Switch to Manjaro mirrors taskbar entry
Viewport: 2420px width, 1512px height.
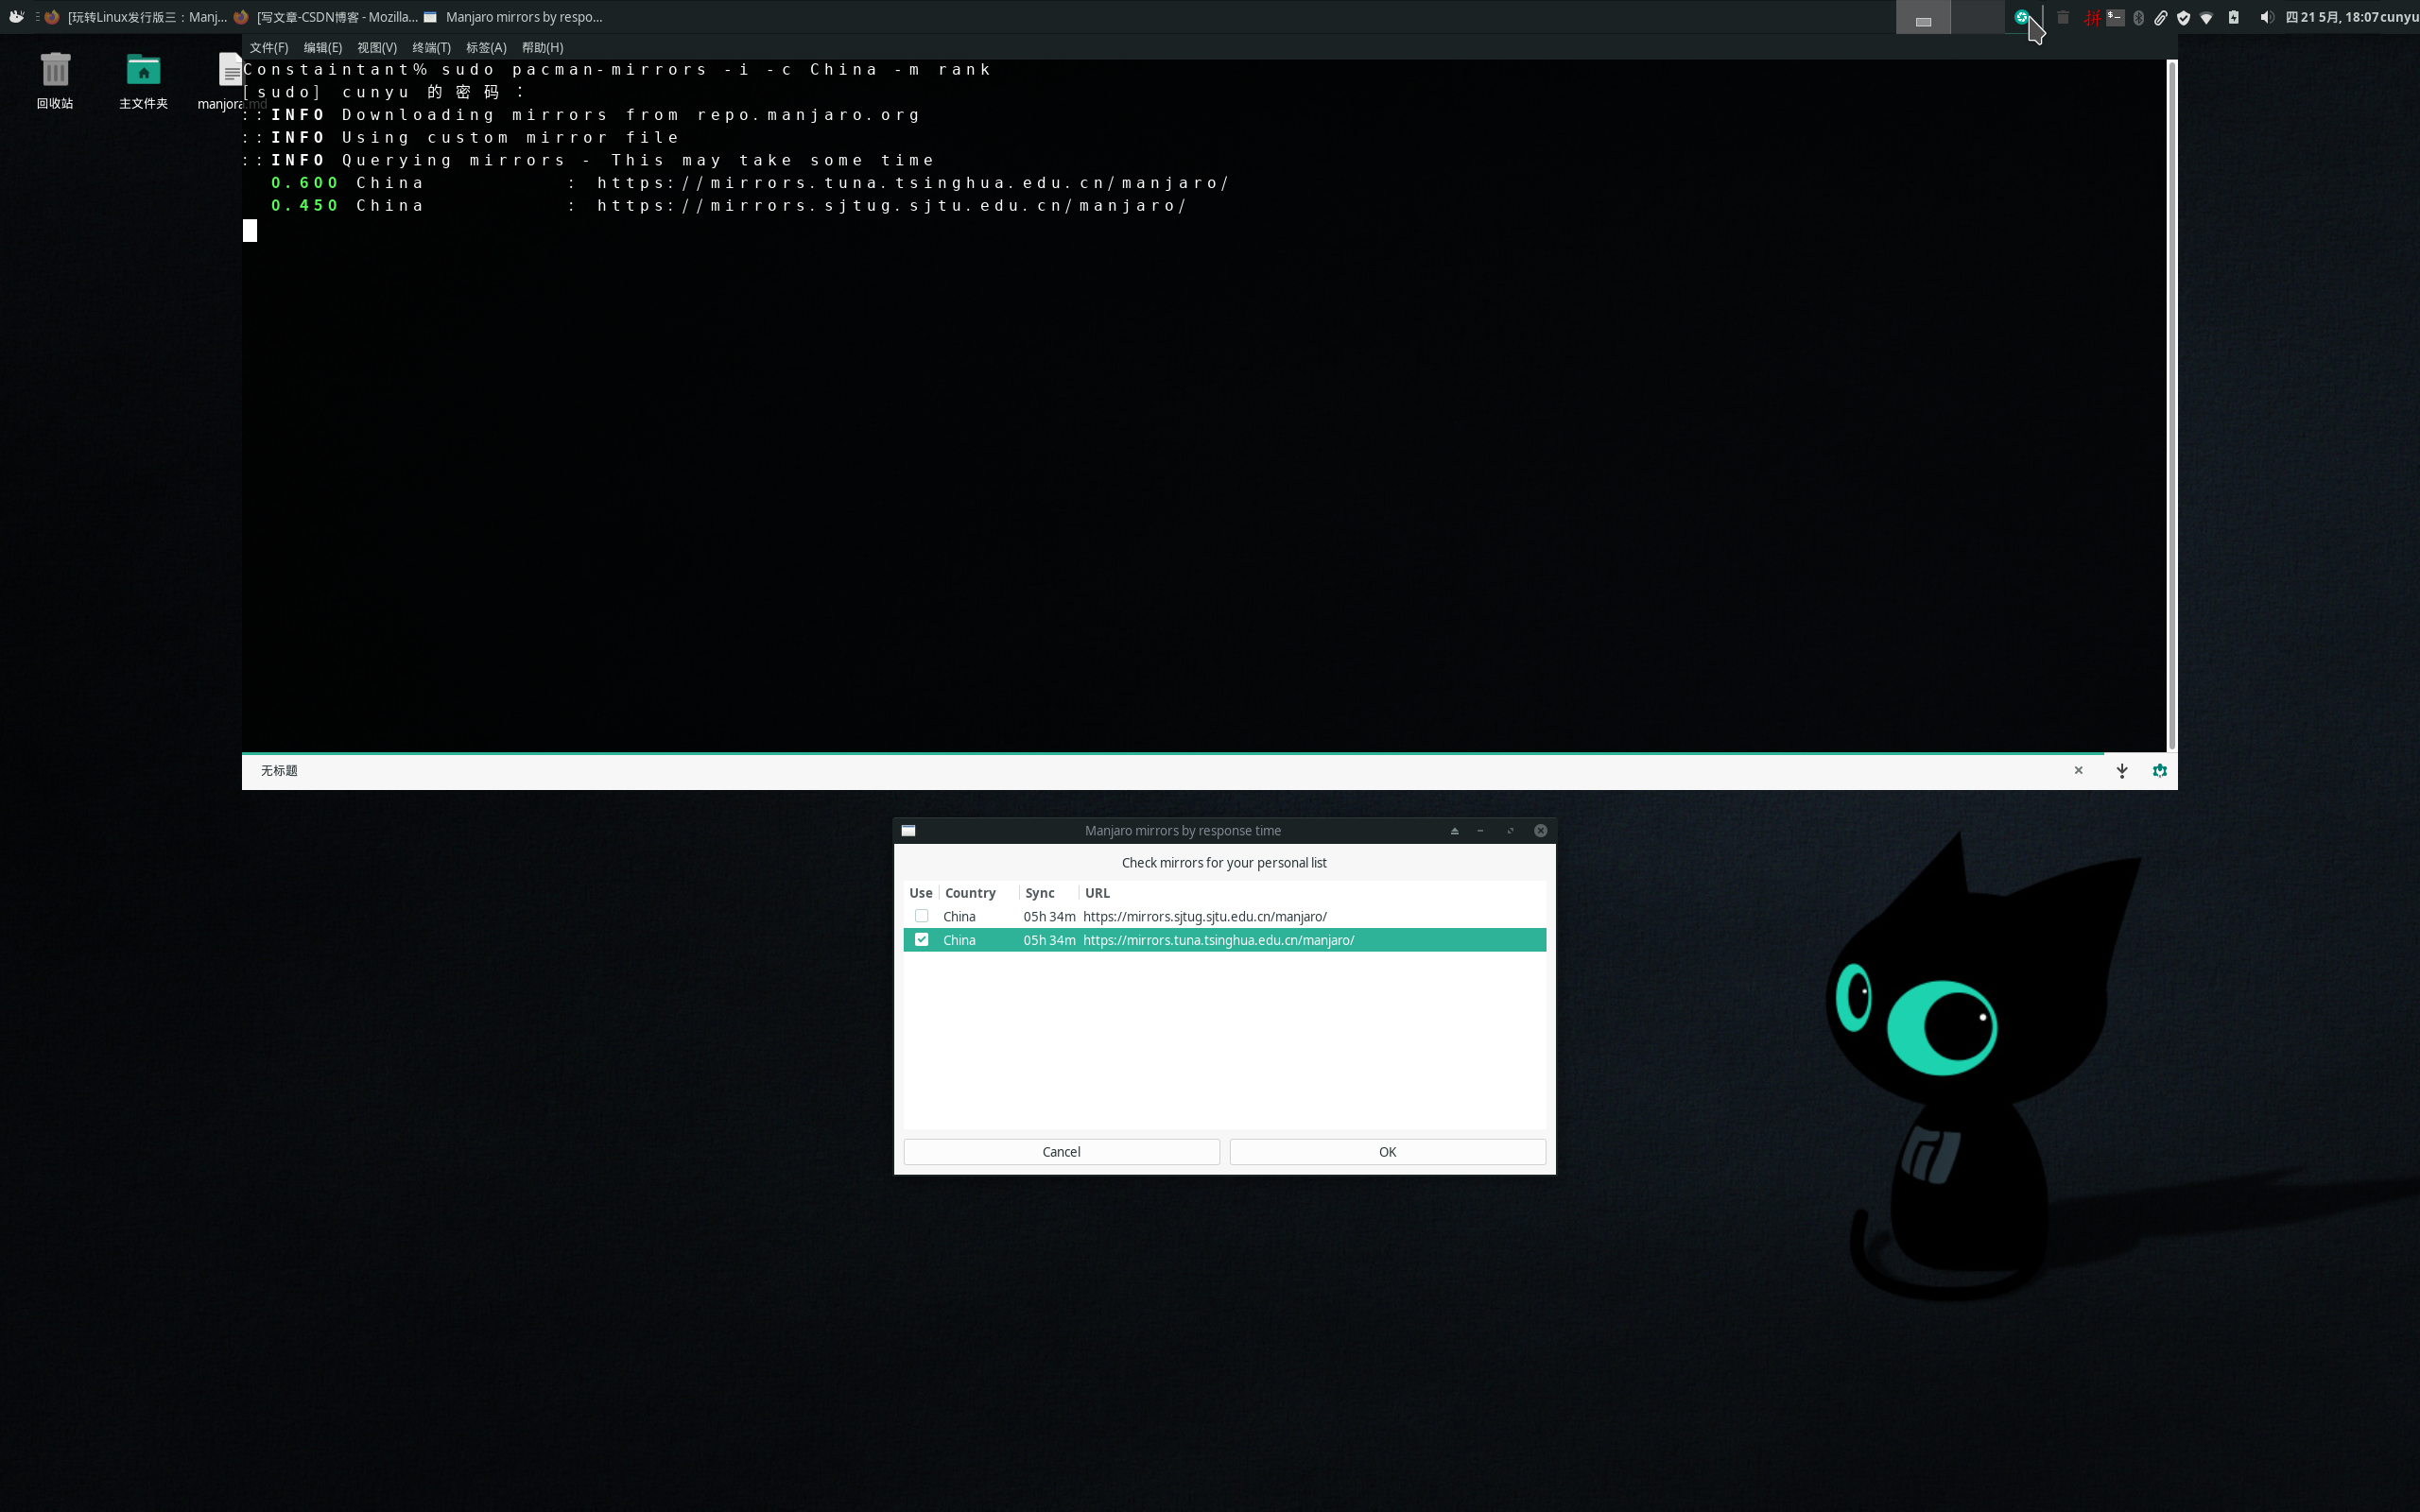coord(513,17)
